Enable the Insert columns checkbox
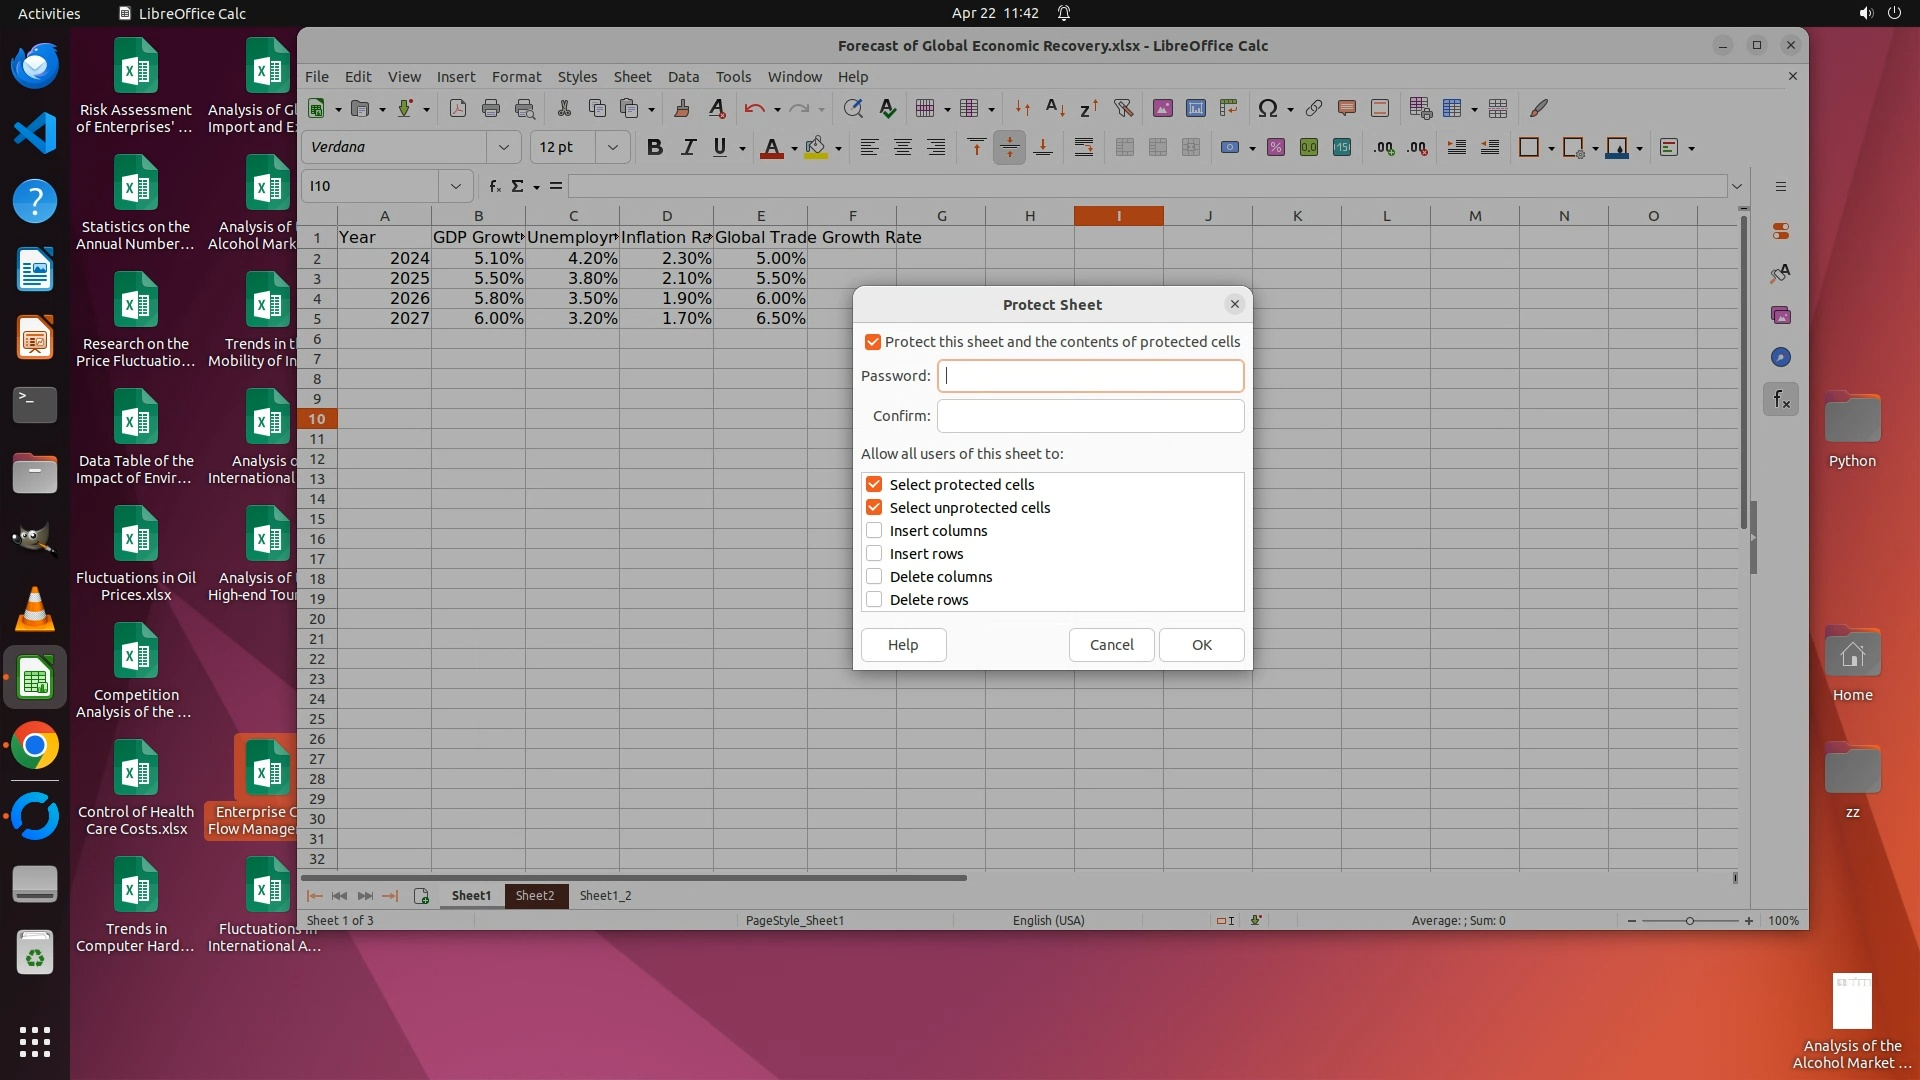The image size is (1920, 1080). point(874,531)
